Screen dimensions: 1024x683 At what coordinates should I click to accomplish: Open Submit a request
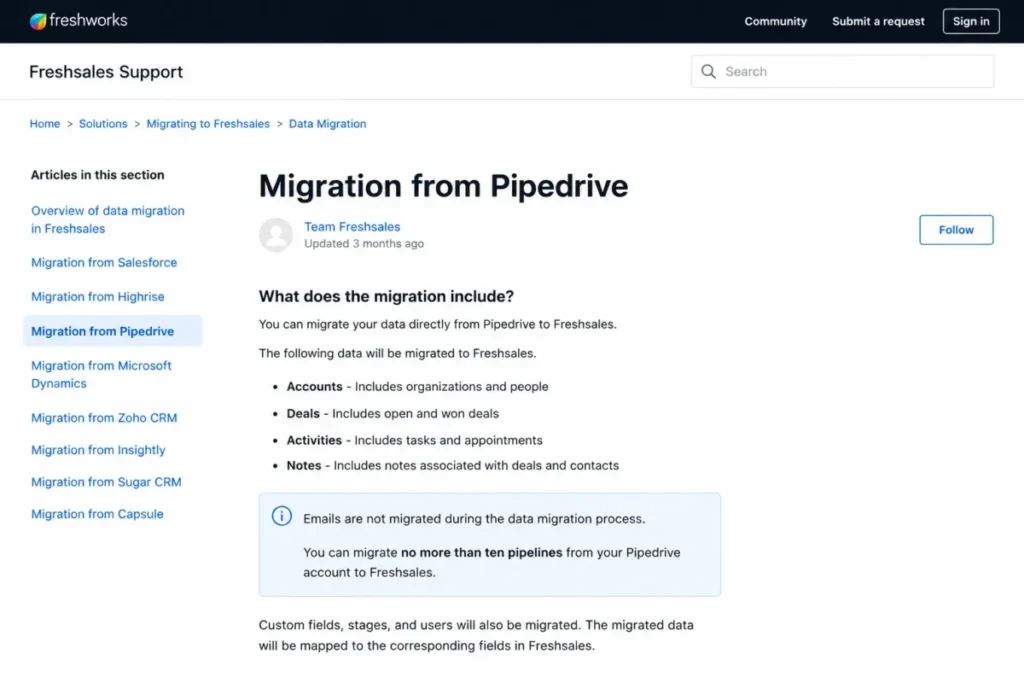[x=878, y=21]
